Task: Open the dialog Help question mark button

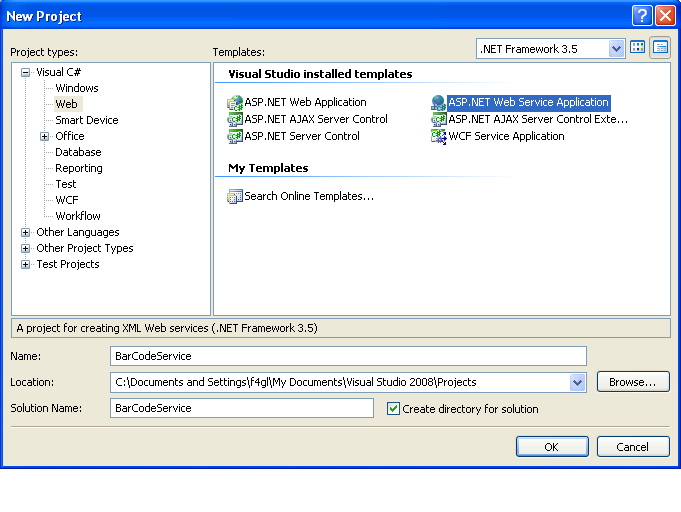Action: point(642,16)
